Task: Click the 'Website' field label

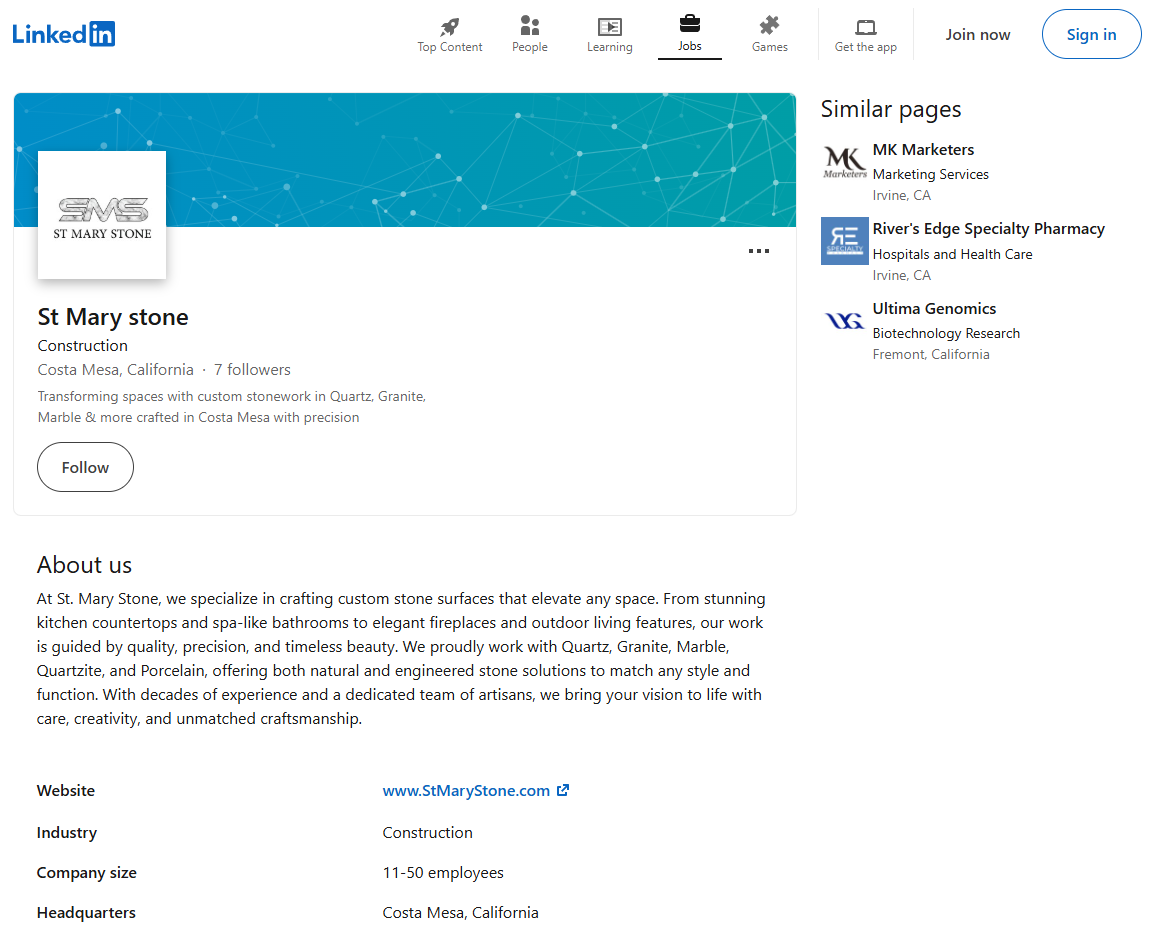Action: point(66,790)
